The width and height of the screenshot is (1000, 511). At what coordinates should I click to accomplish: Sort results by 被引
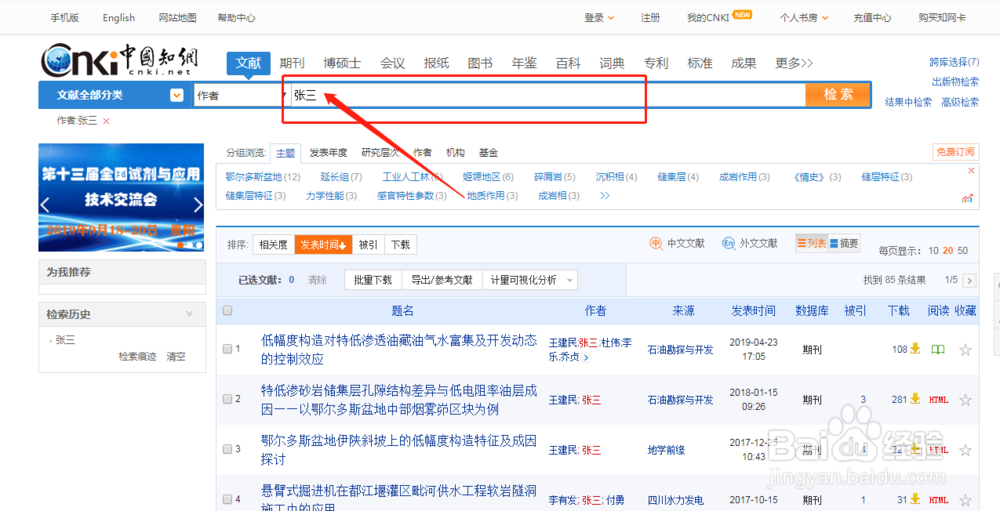368,245
